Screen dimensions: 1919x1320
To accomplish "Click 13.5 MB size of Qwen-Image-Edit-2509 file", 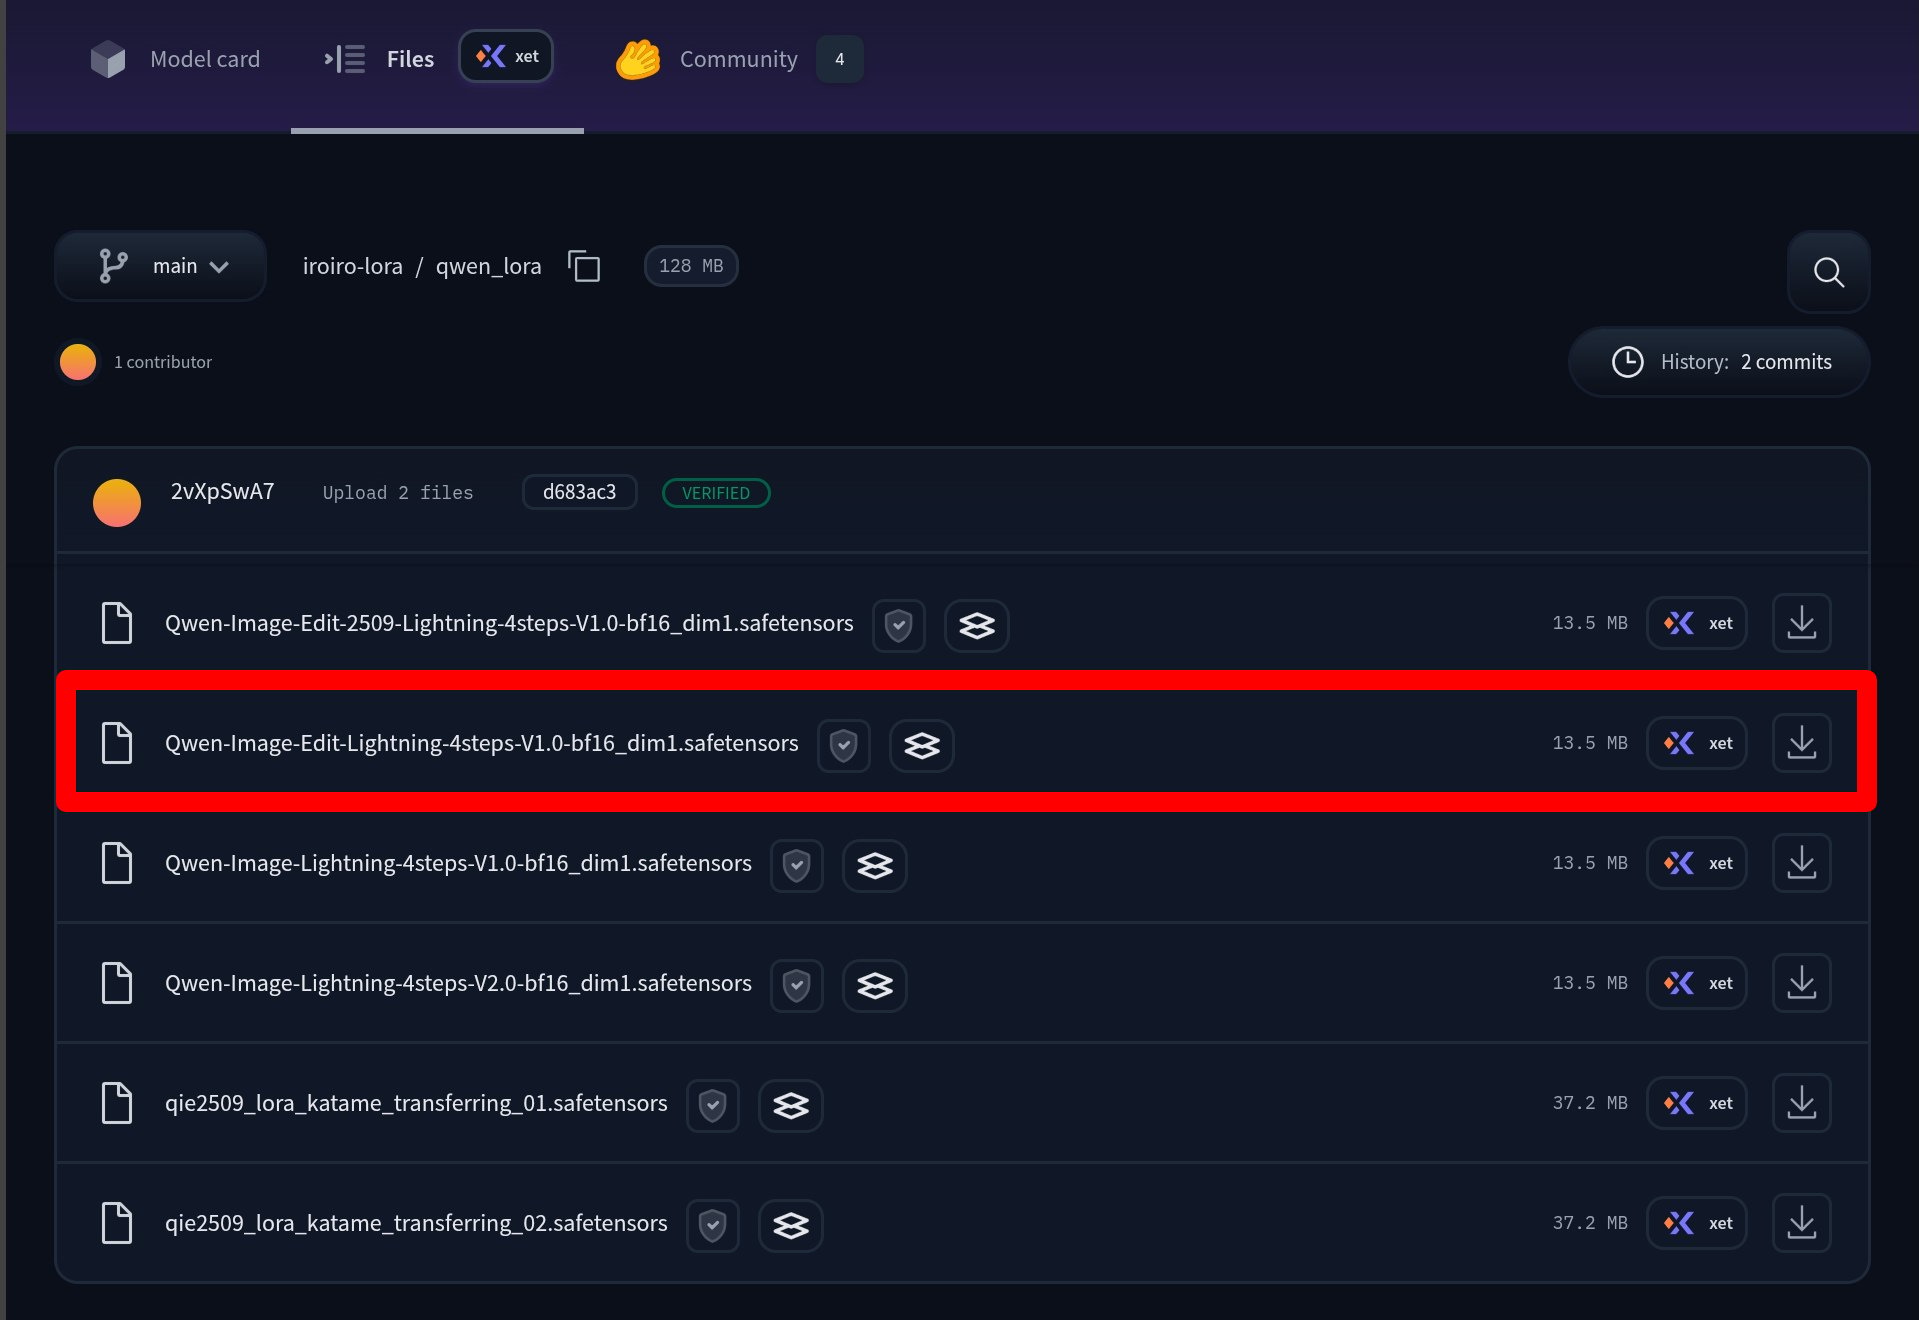I will pos(1590,623).
